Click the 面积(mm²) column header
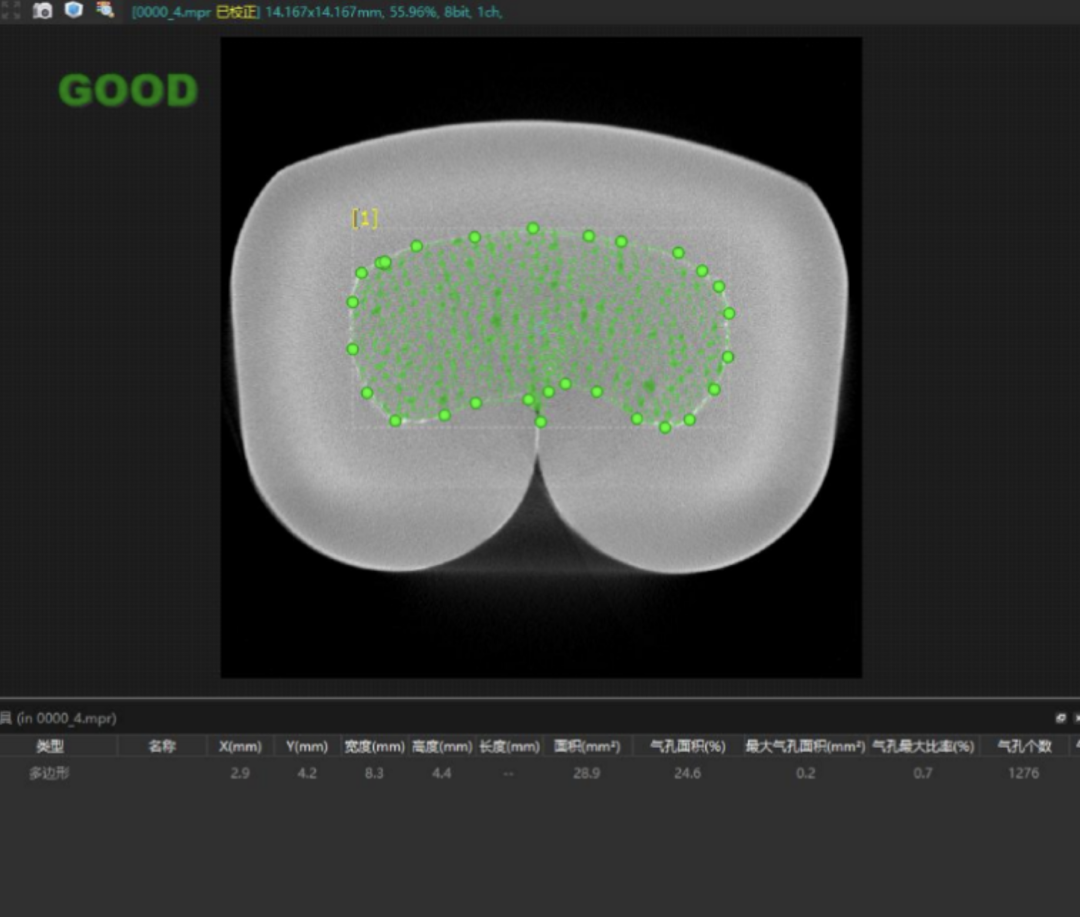Viewport: 1080px width, 917px height. tap(587, 746)
